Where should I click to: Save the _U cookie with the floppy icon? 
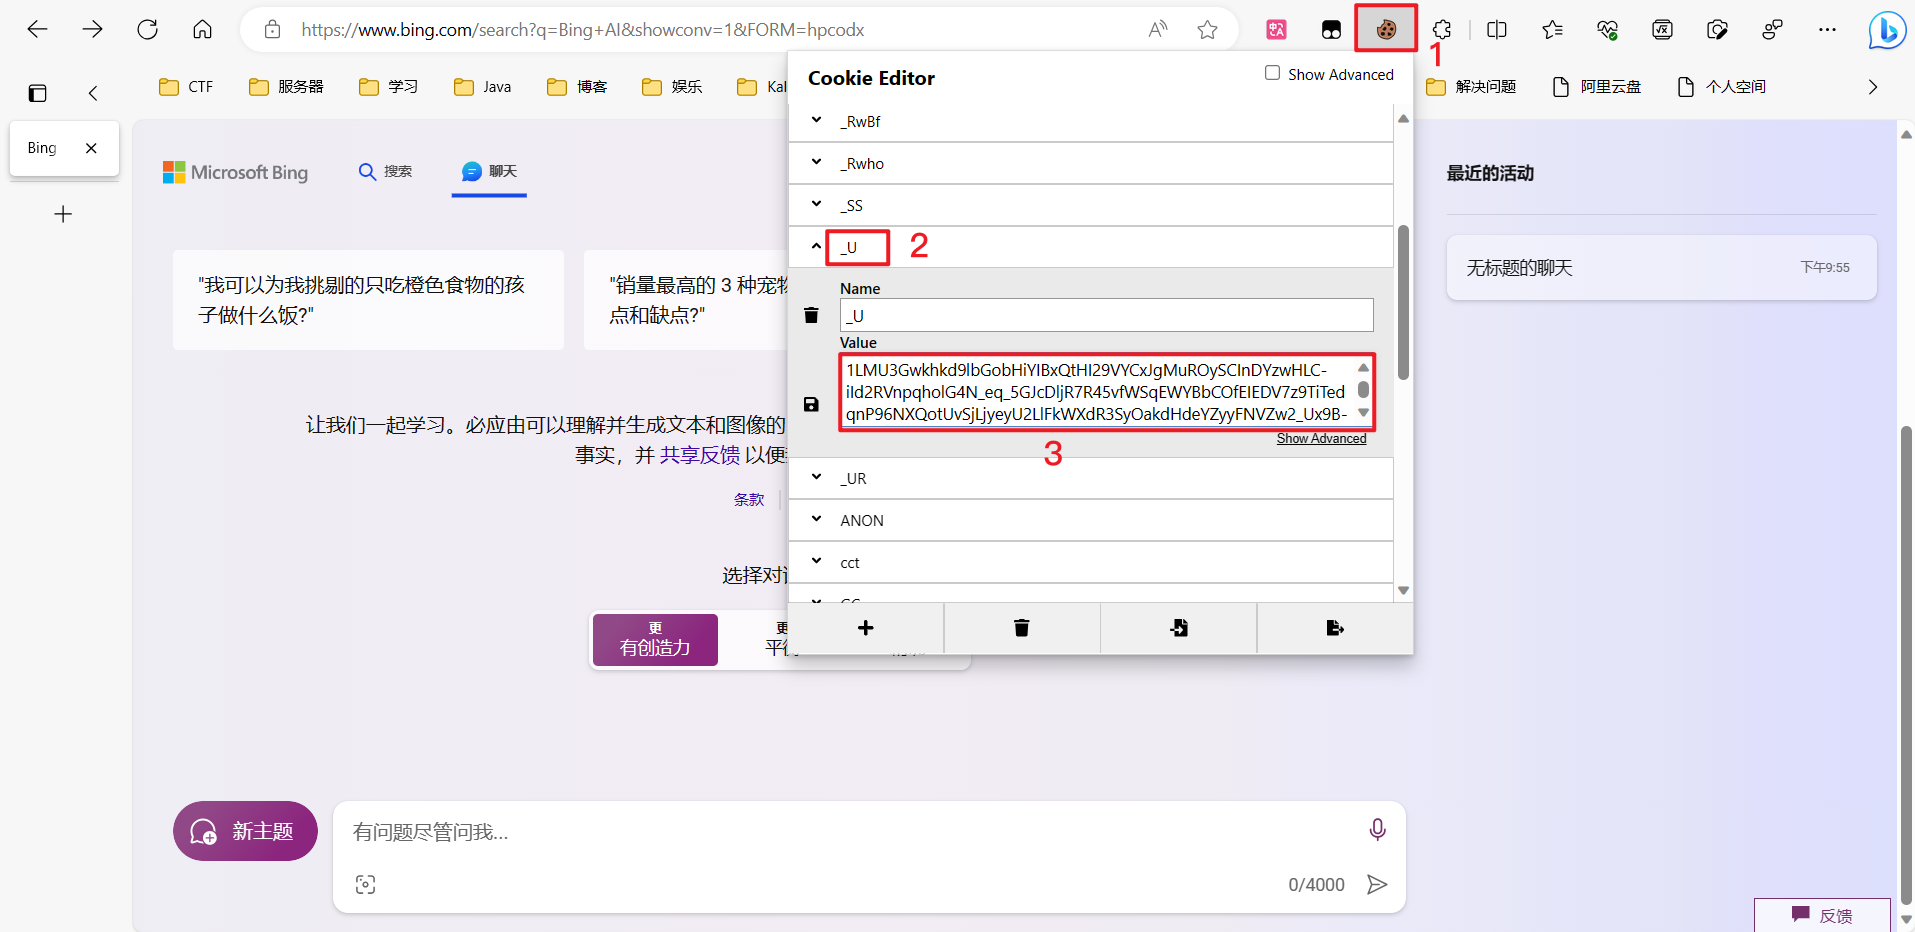811,404
